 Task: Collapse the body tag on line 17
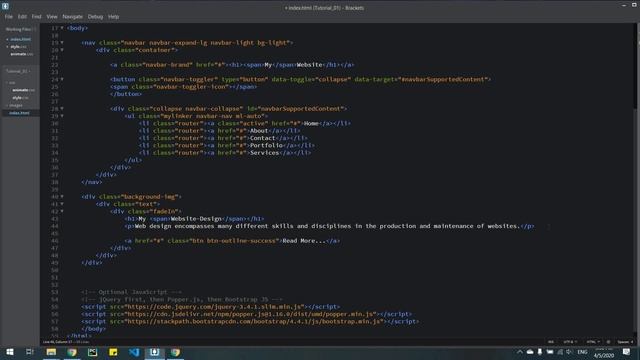point(62,28)
